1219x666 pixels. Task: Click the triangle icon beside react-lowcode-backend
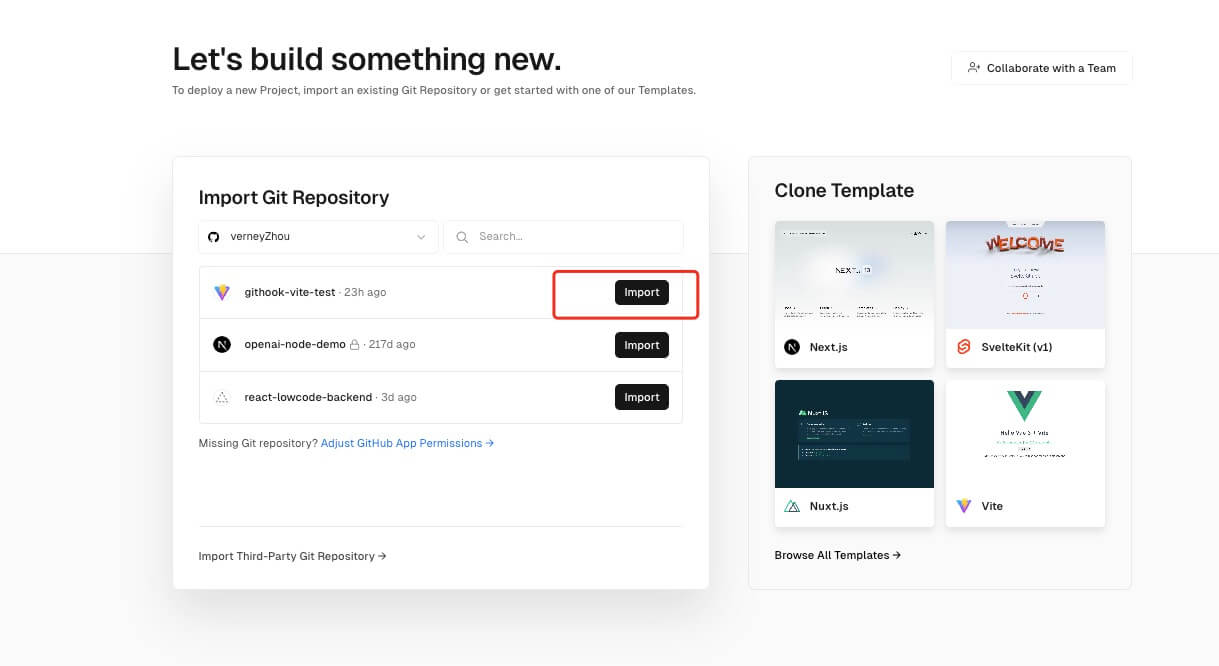tap(222, 397)
